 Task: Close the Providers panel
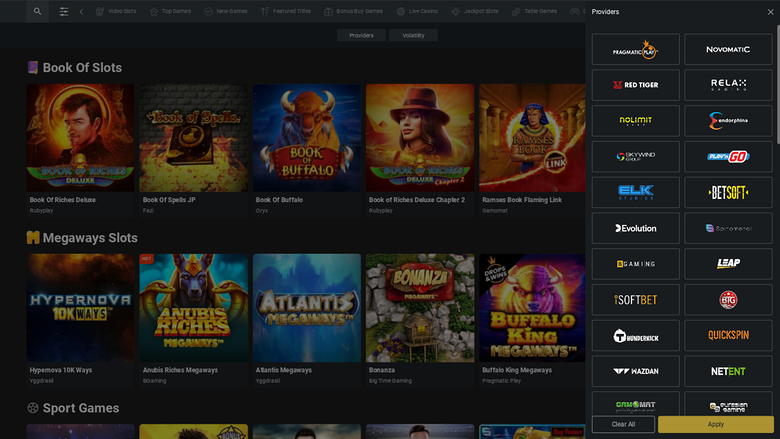[769, 12]
